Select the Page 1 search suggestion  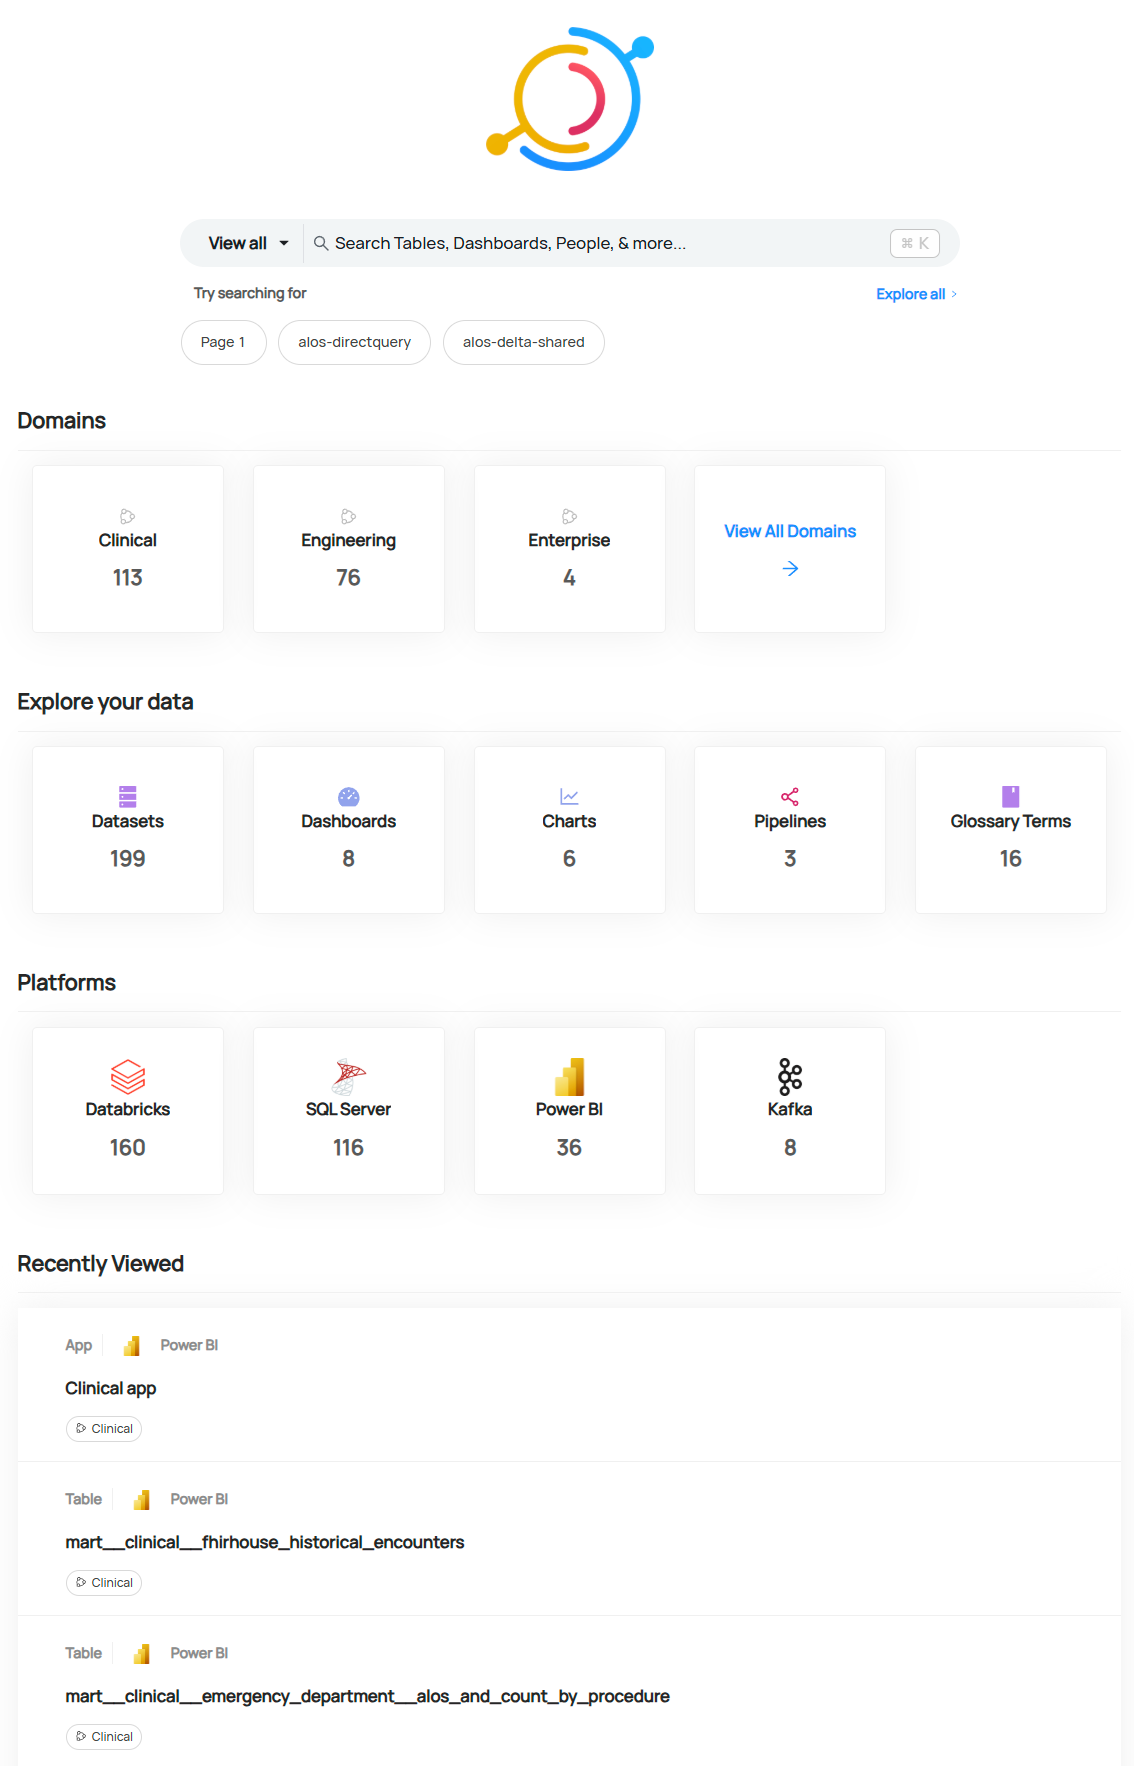pos(223,342)
